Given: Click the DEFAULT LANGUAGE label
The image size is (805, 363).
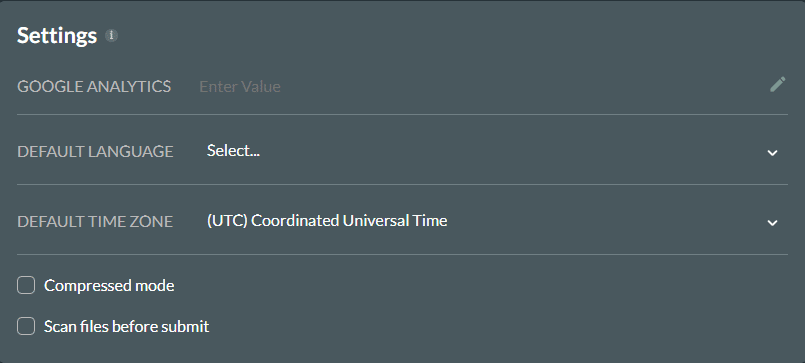Looking at the screenshot, I should coord(95,151).
